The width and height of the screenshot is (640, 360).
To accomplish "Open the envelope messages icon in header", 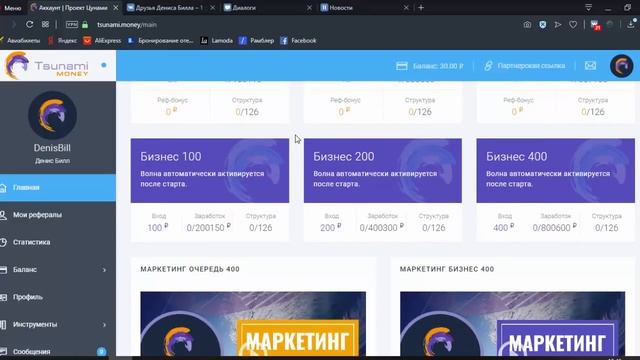I will click(x=590, y=65).
